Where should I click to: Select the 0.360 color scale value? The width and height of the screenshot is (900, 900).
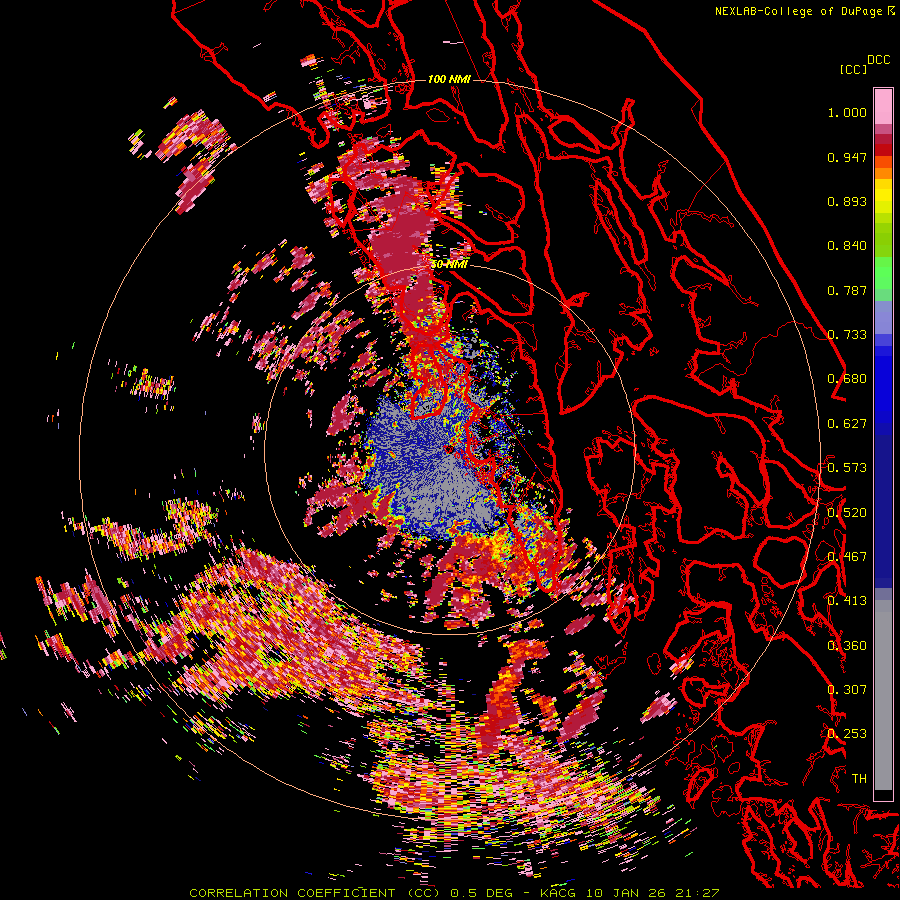(x=847, y=646)
